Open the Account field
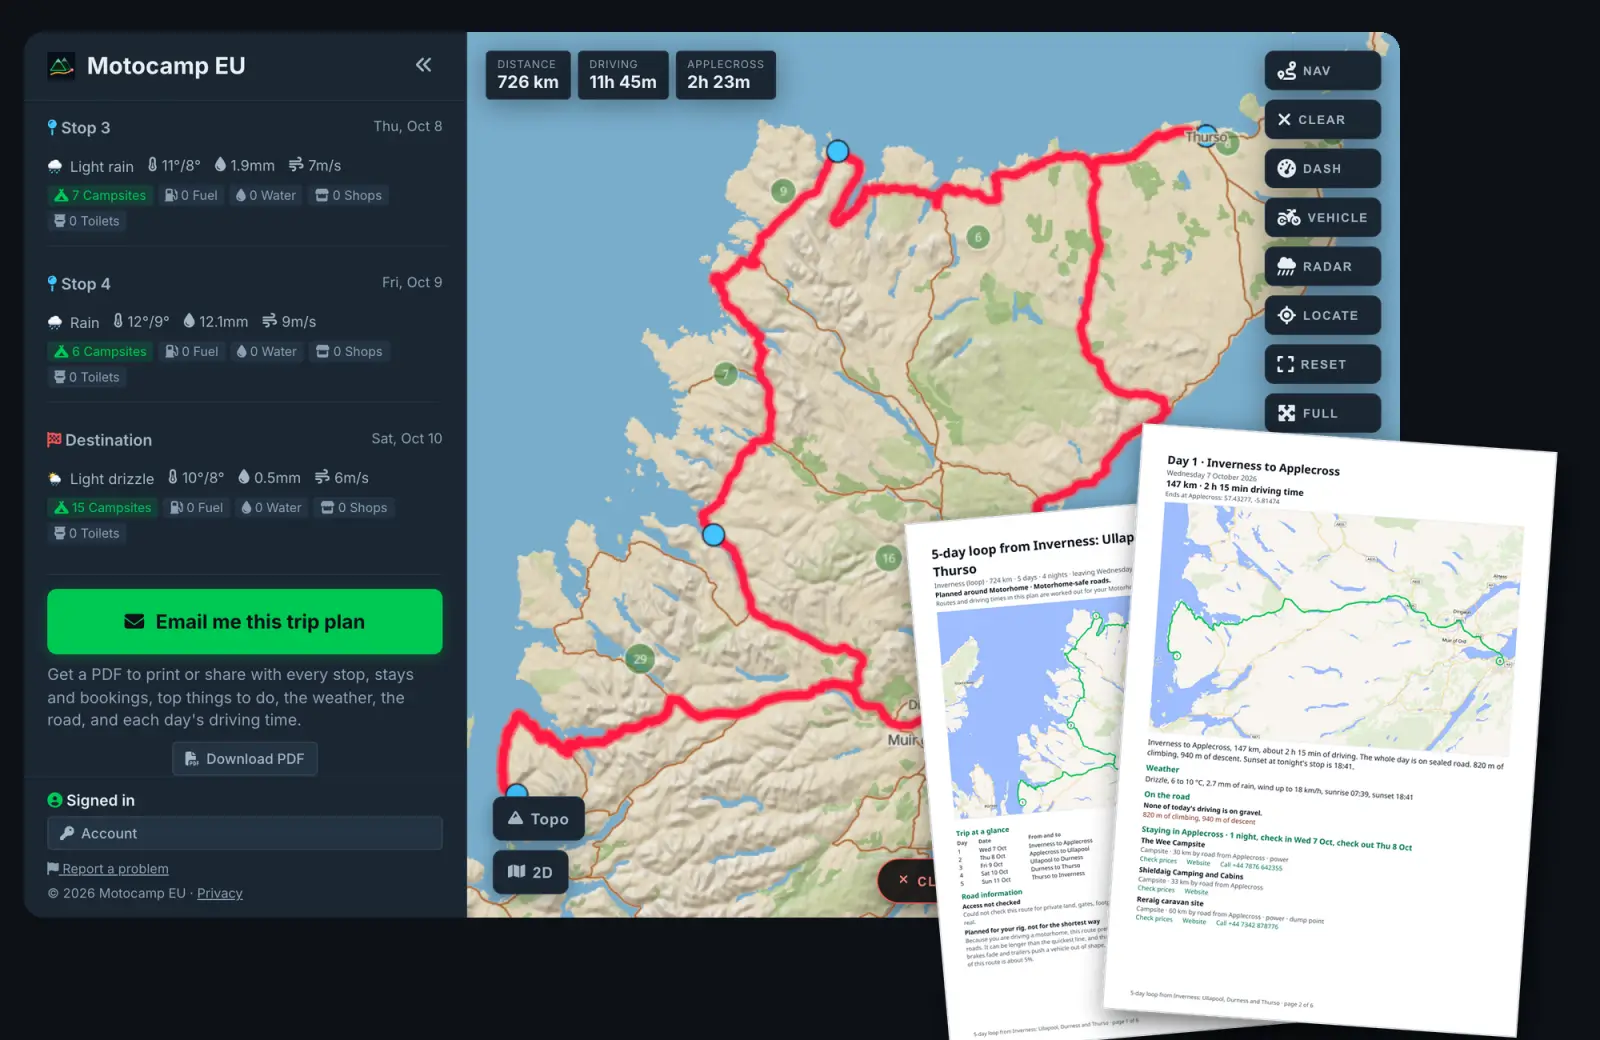 [x=245, y=833]
